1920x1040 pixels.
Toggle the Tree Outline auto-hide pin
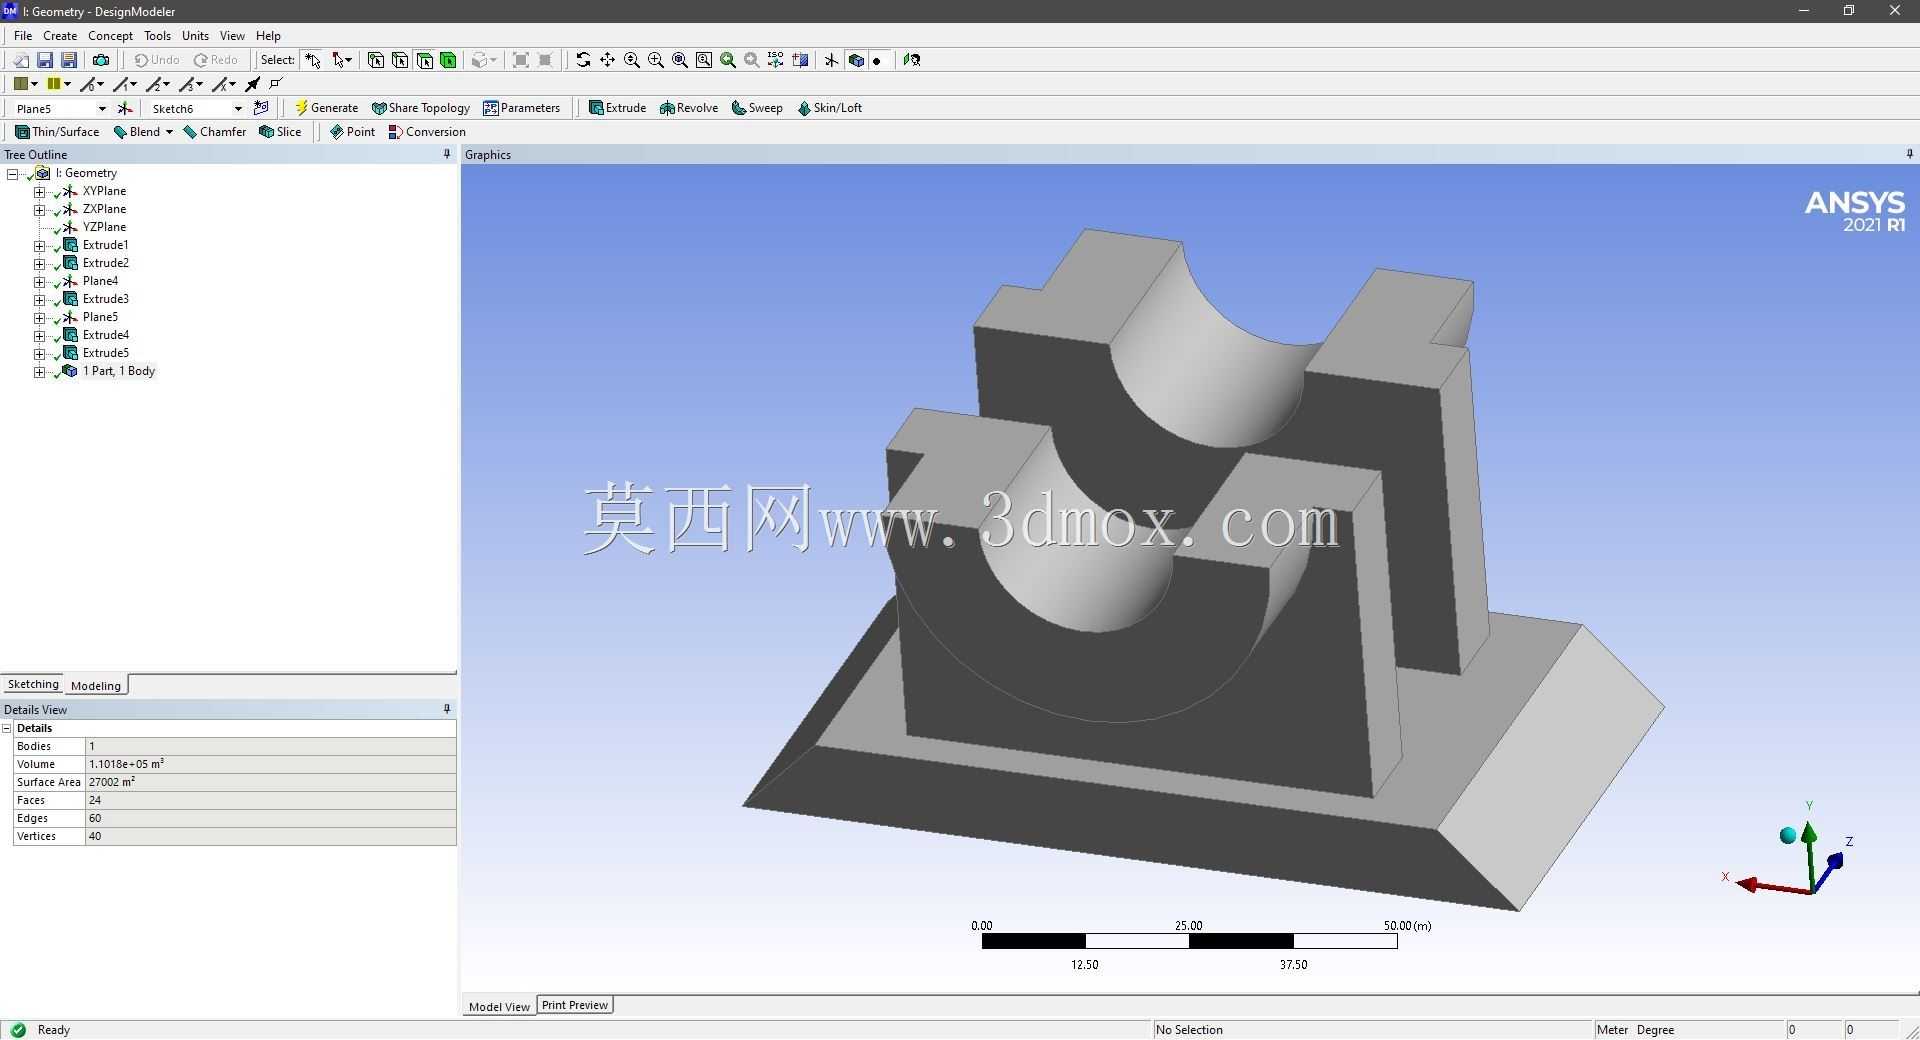pos(447,154)
